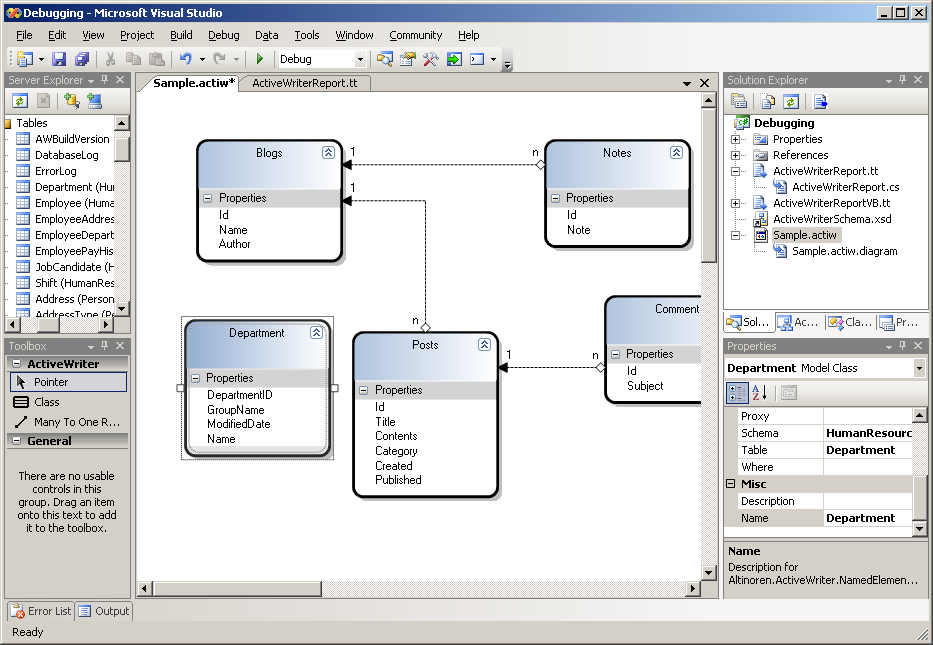Click the Cut scissors icon
Screen dimensions: 933x645
pyautogui.click(x=110, y=59)
